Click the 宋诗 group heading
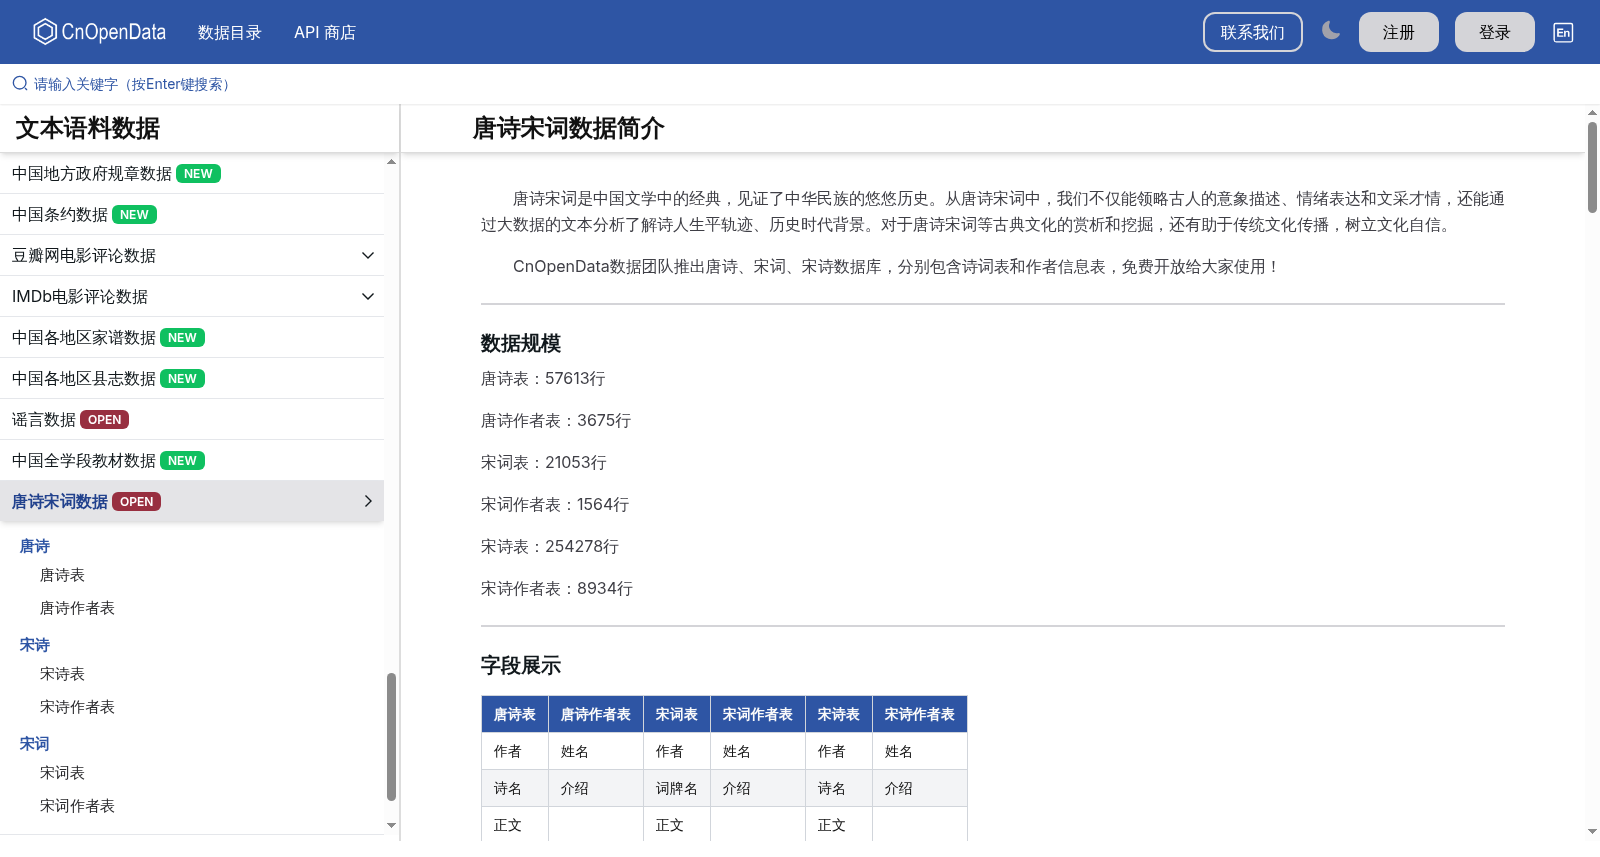 point(35,645)
